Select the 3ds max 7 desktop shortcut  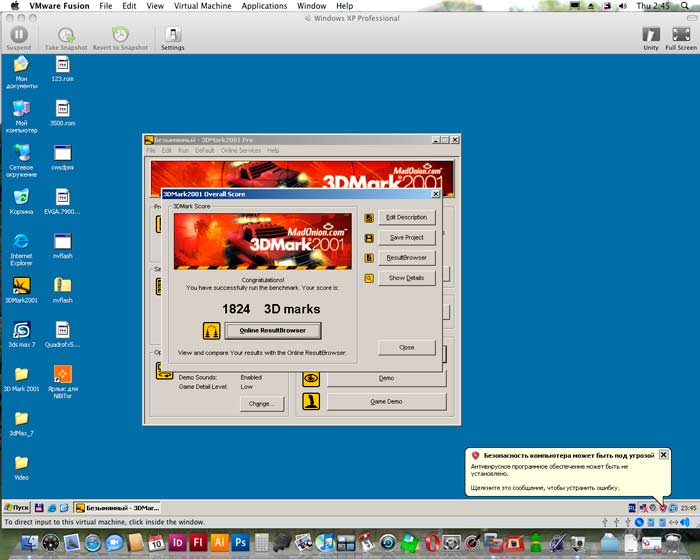pos(21,334)
